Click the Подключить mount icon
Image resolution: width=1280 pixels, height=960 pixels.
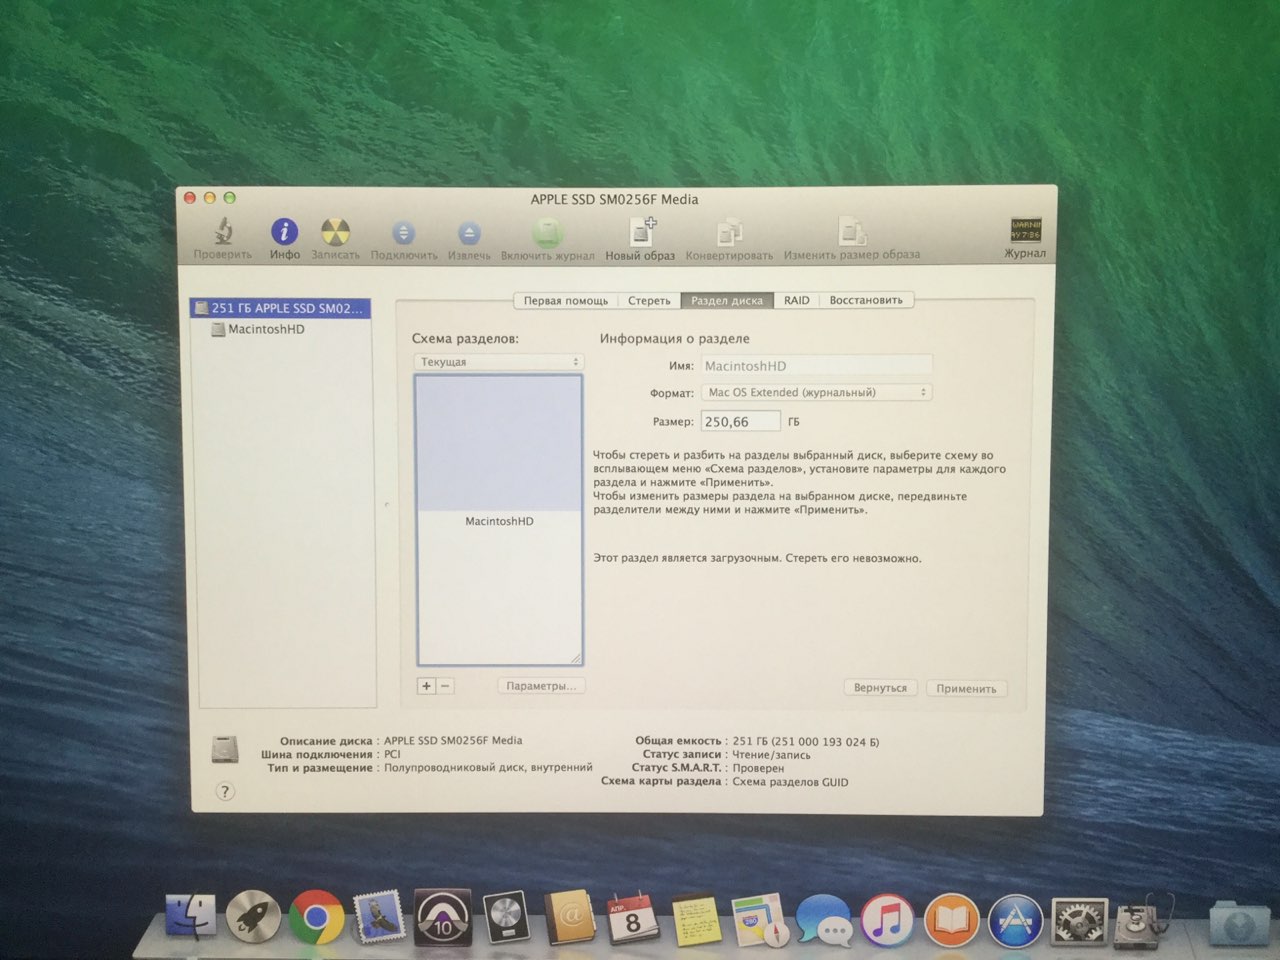[x=403, y=233]
